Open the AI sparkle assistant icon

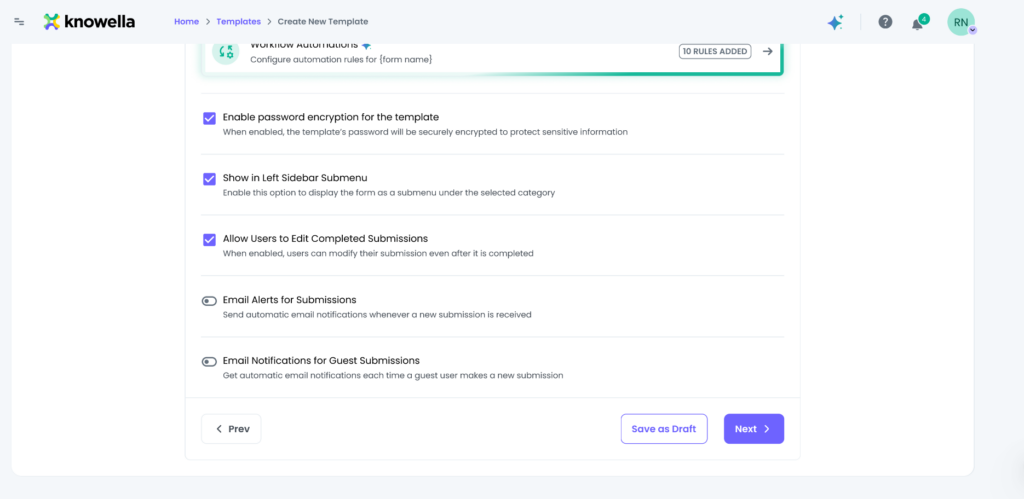click(x=835, y=22)
